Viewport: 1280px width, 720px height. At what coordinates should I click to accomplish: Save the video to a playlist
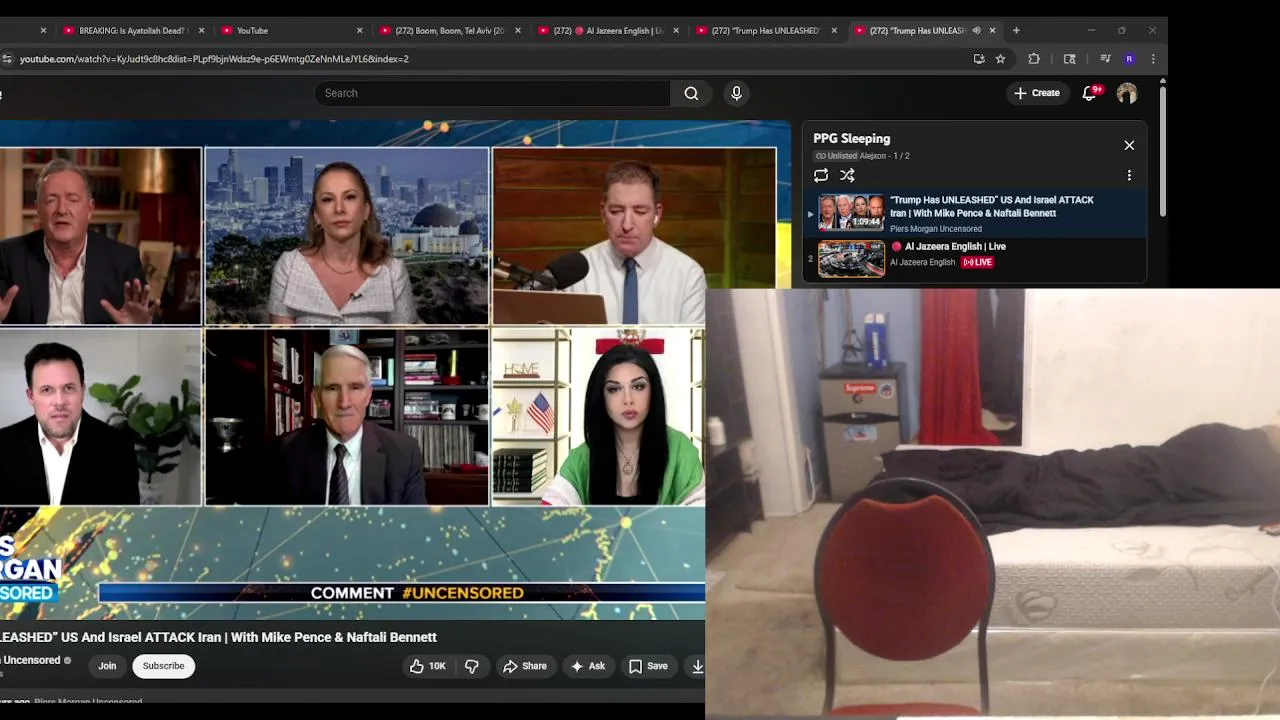click(x=648, y=666)
